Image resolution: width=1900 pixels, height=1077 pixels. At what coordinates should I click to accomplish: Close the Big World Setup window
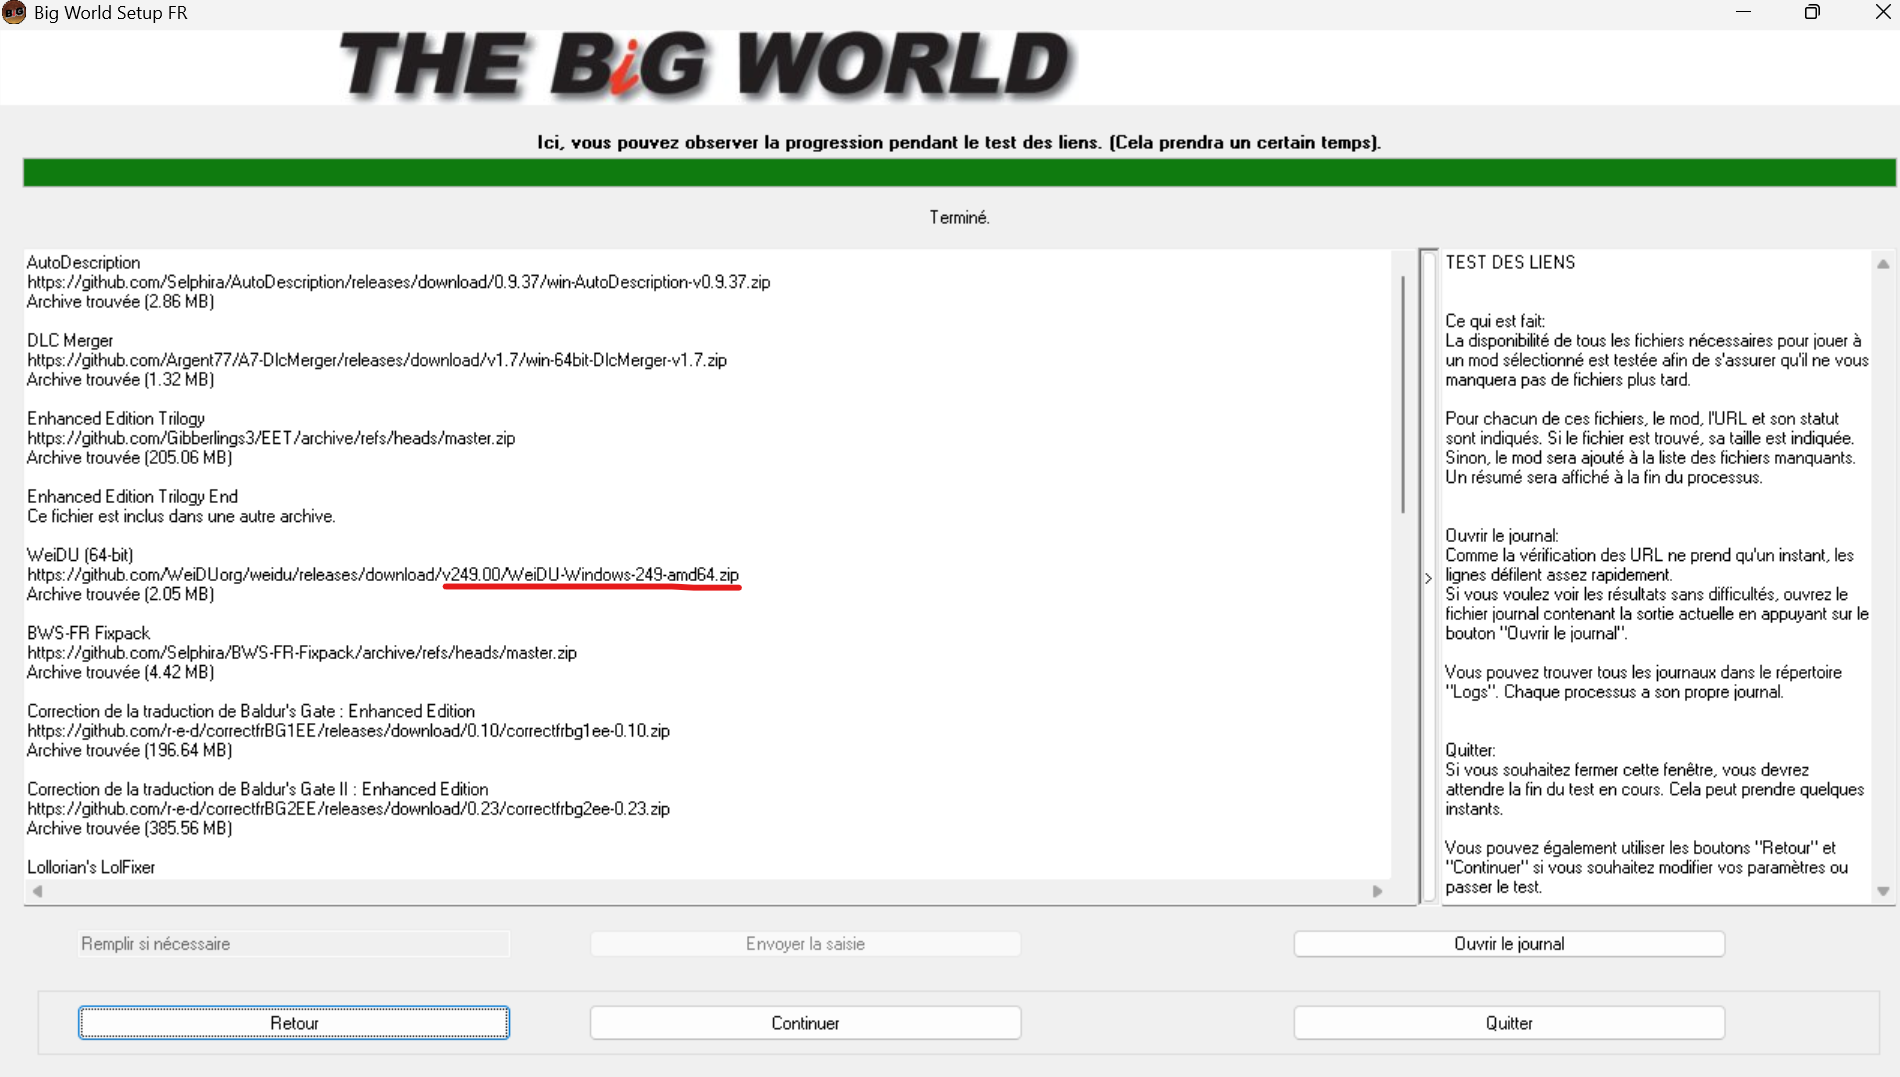[1882, 13]
